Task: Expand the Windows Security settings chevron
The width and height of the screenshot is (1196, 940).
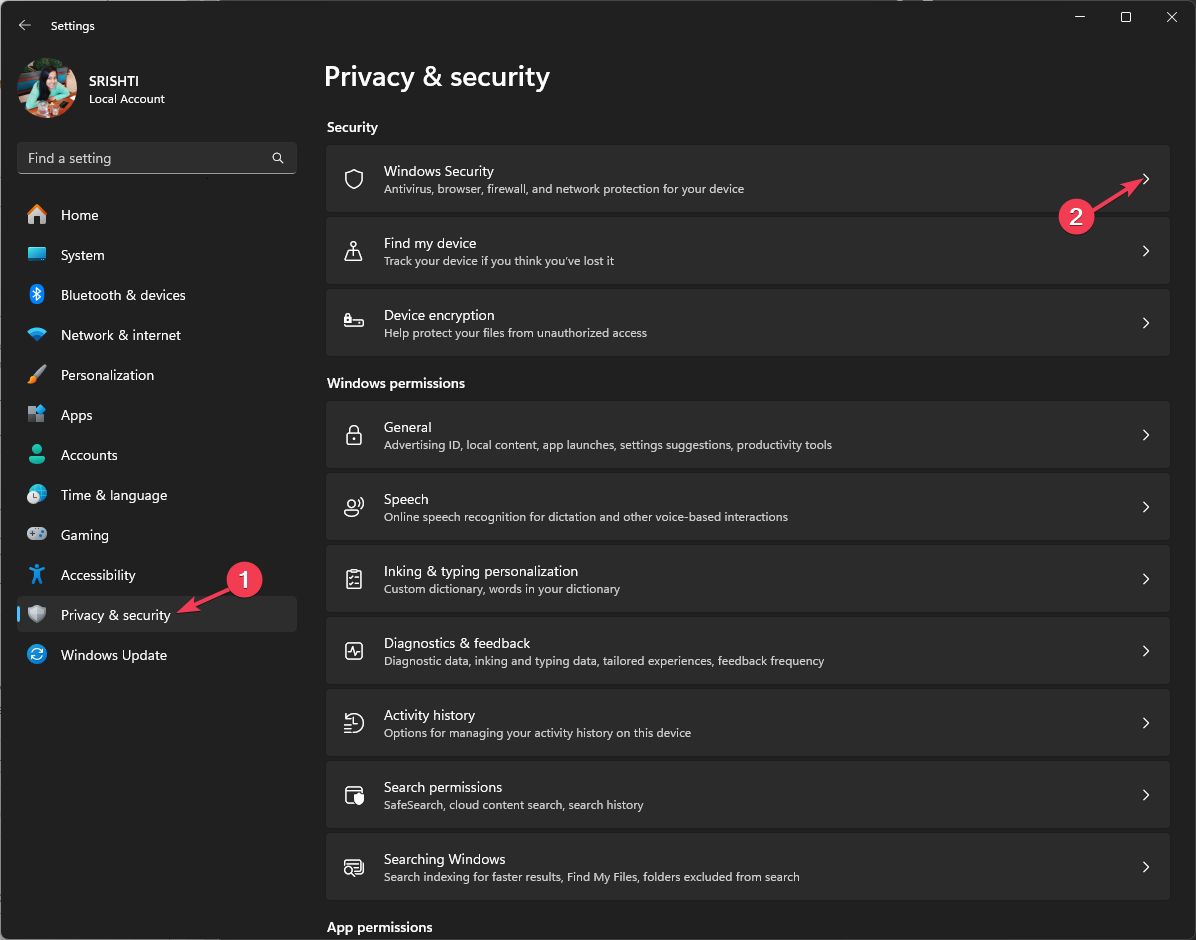Action: [1146, 179]
